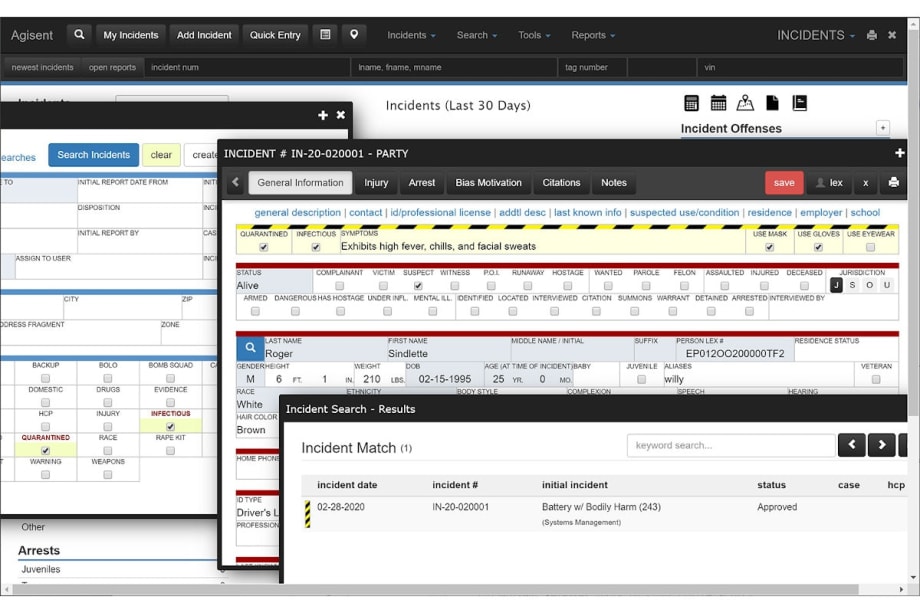The height and width of the screenshot is (613, 920).
Task: Switch to the Citations tab
Action: (x=560, y=183)
